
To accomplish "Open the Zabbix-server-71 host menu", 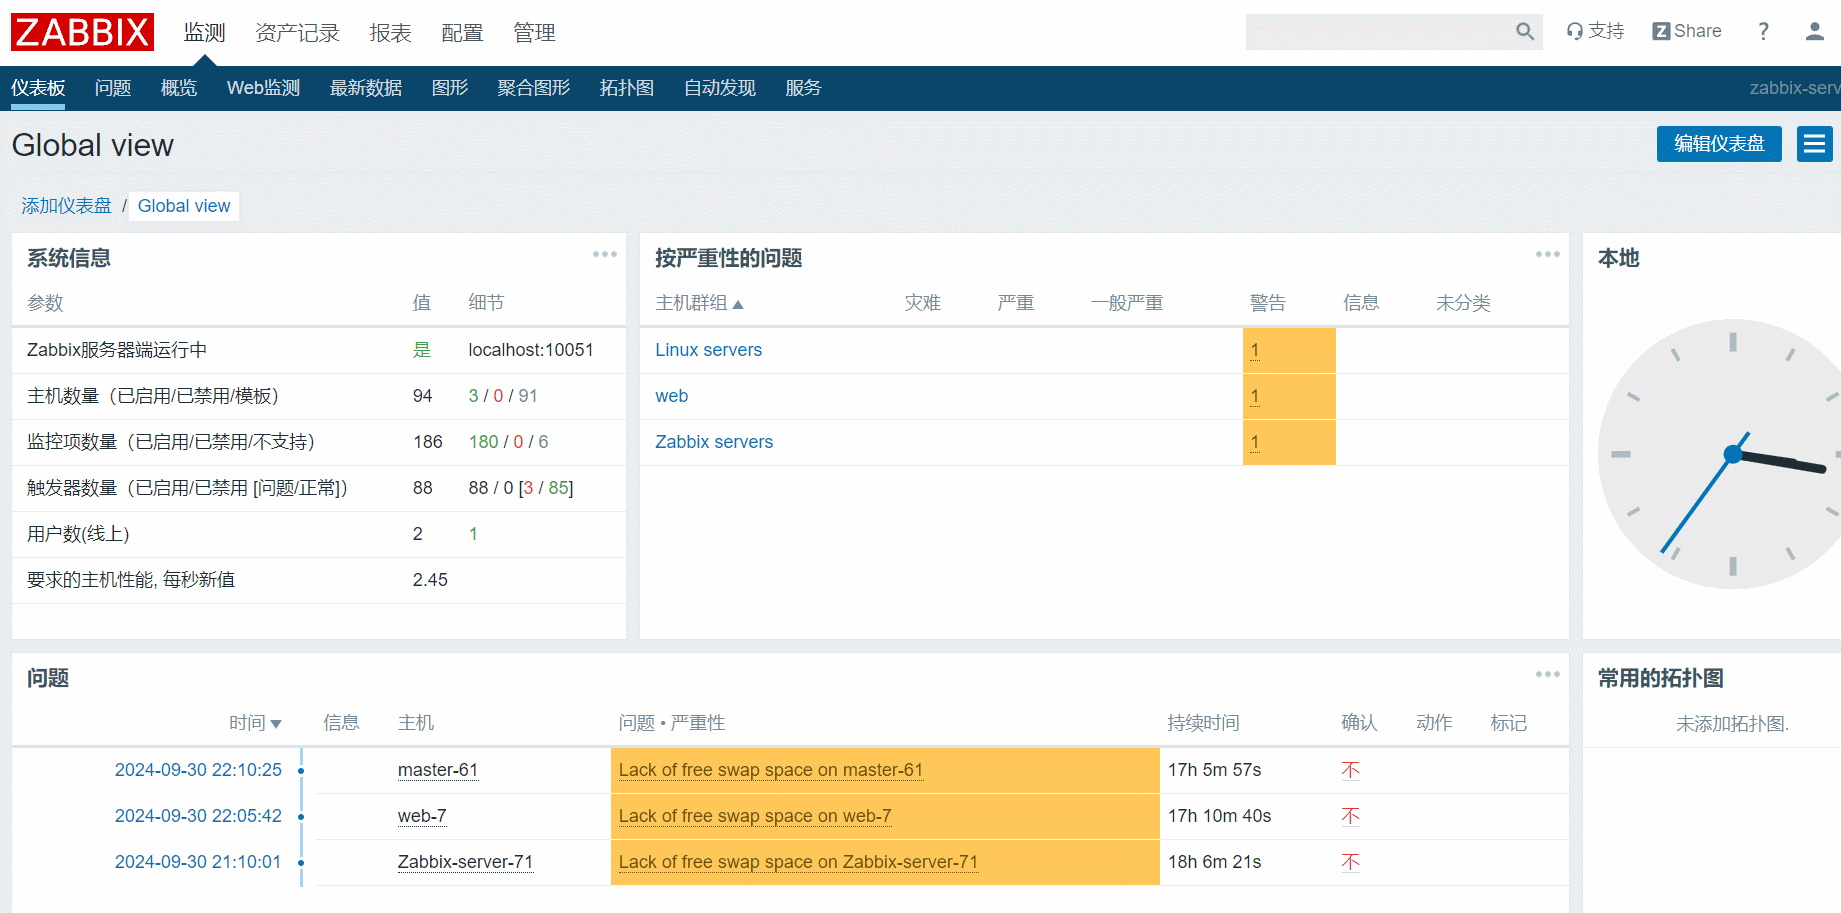I will [x=465, y=862].
